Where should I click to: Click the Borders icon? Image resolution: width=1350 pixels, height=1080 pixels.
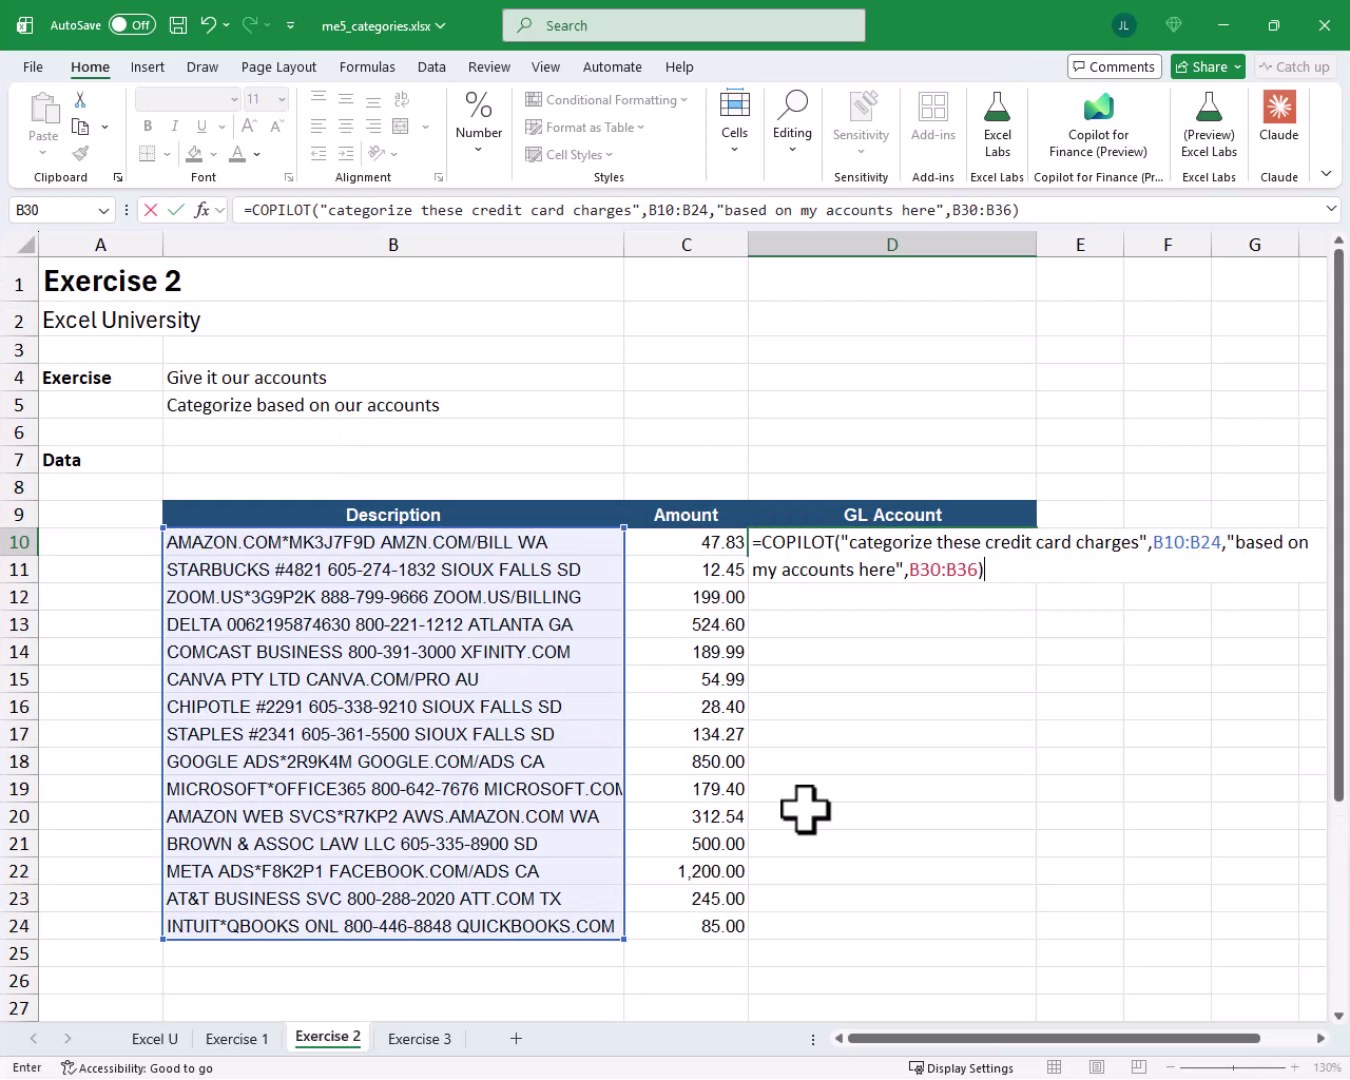coord(147,154)
